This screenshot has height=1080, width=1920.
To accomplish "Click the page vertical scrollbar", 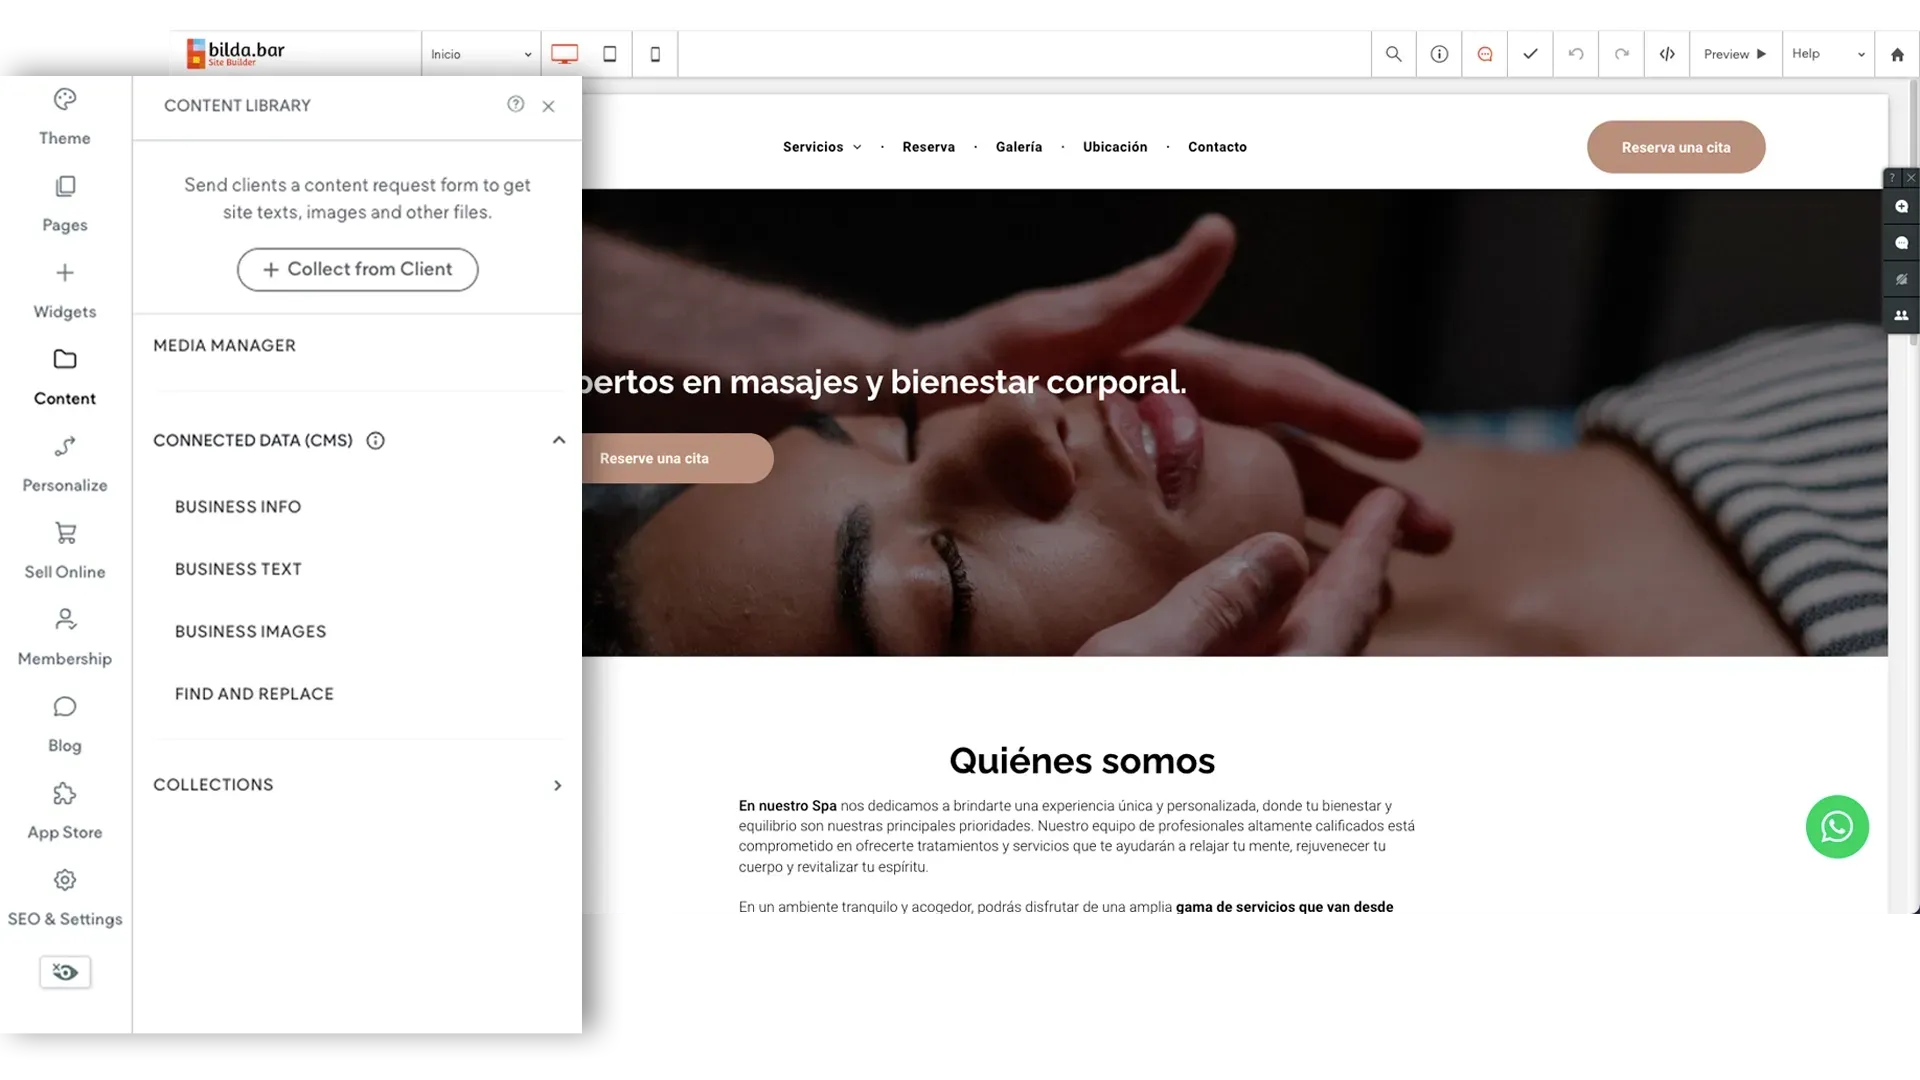I will click(x=1913, y=215).
